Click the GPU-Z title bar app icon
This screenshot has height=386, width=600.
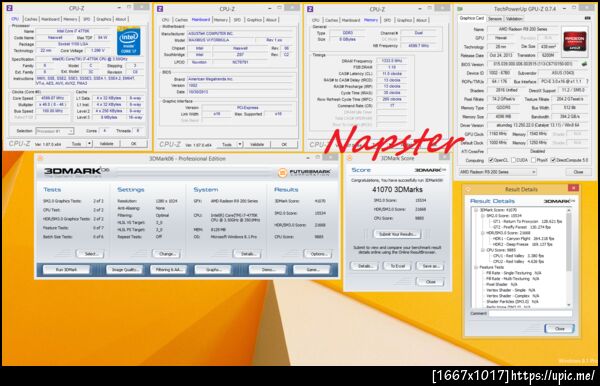[x=460, y=8]
